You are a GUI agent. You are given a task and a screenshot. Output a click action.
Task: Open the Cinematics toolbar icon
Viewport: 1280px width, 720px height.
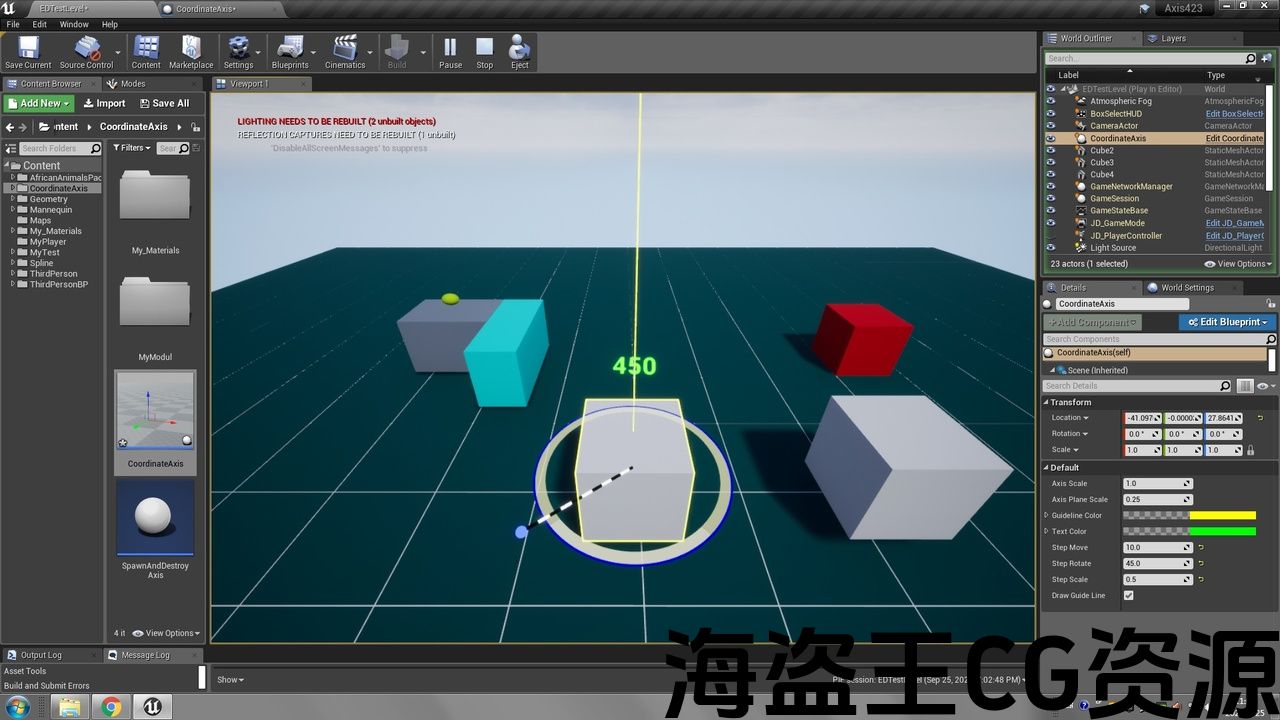[345, 52]
